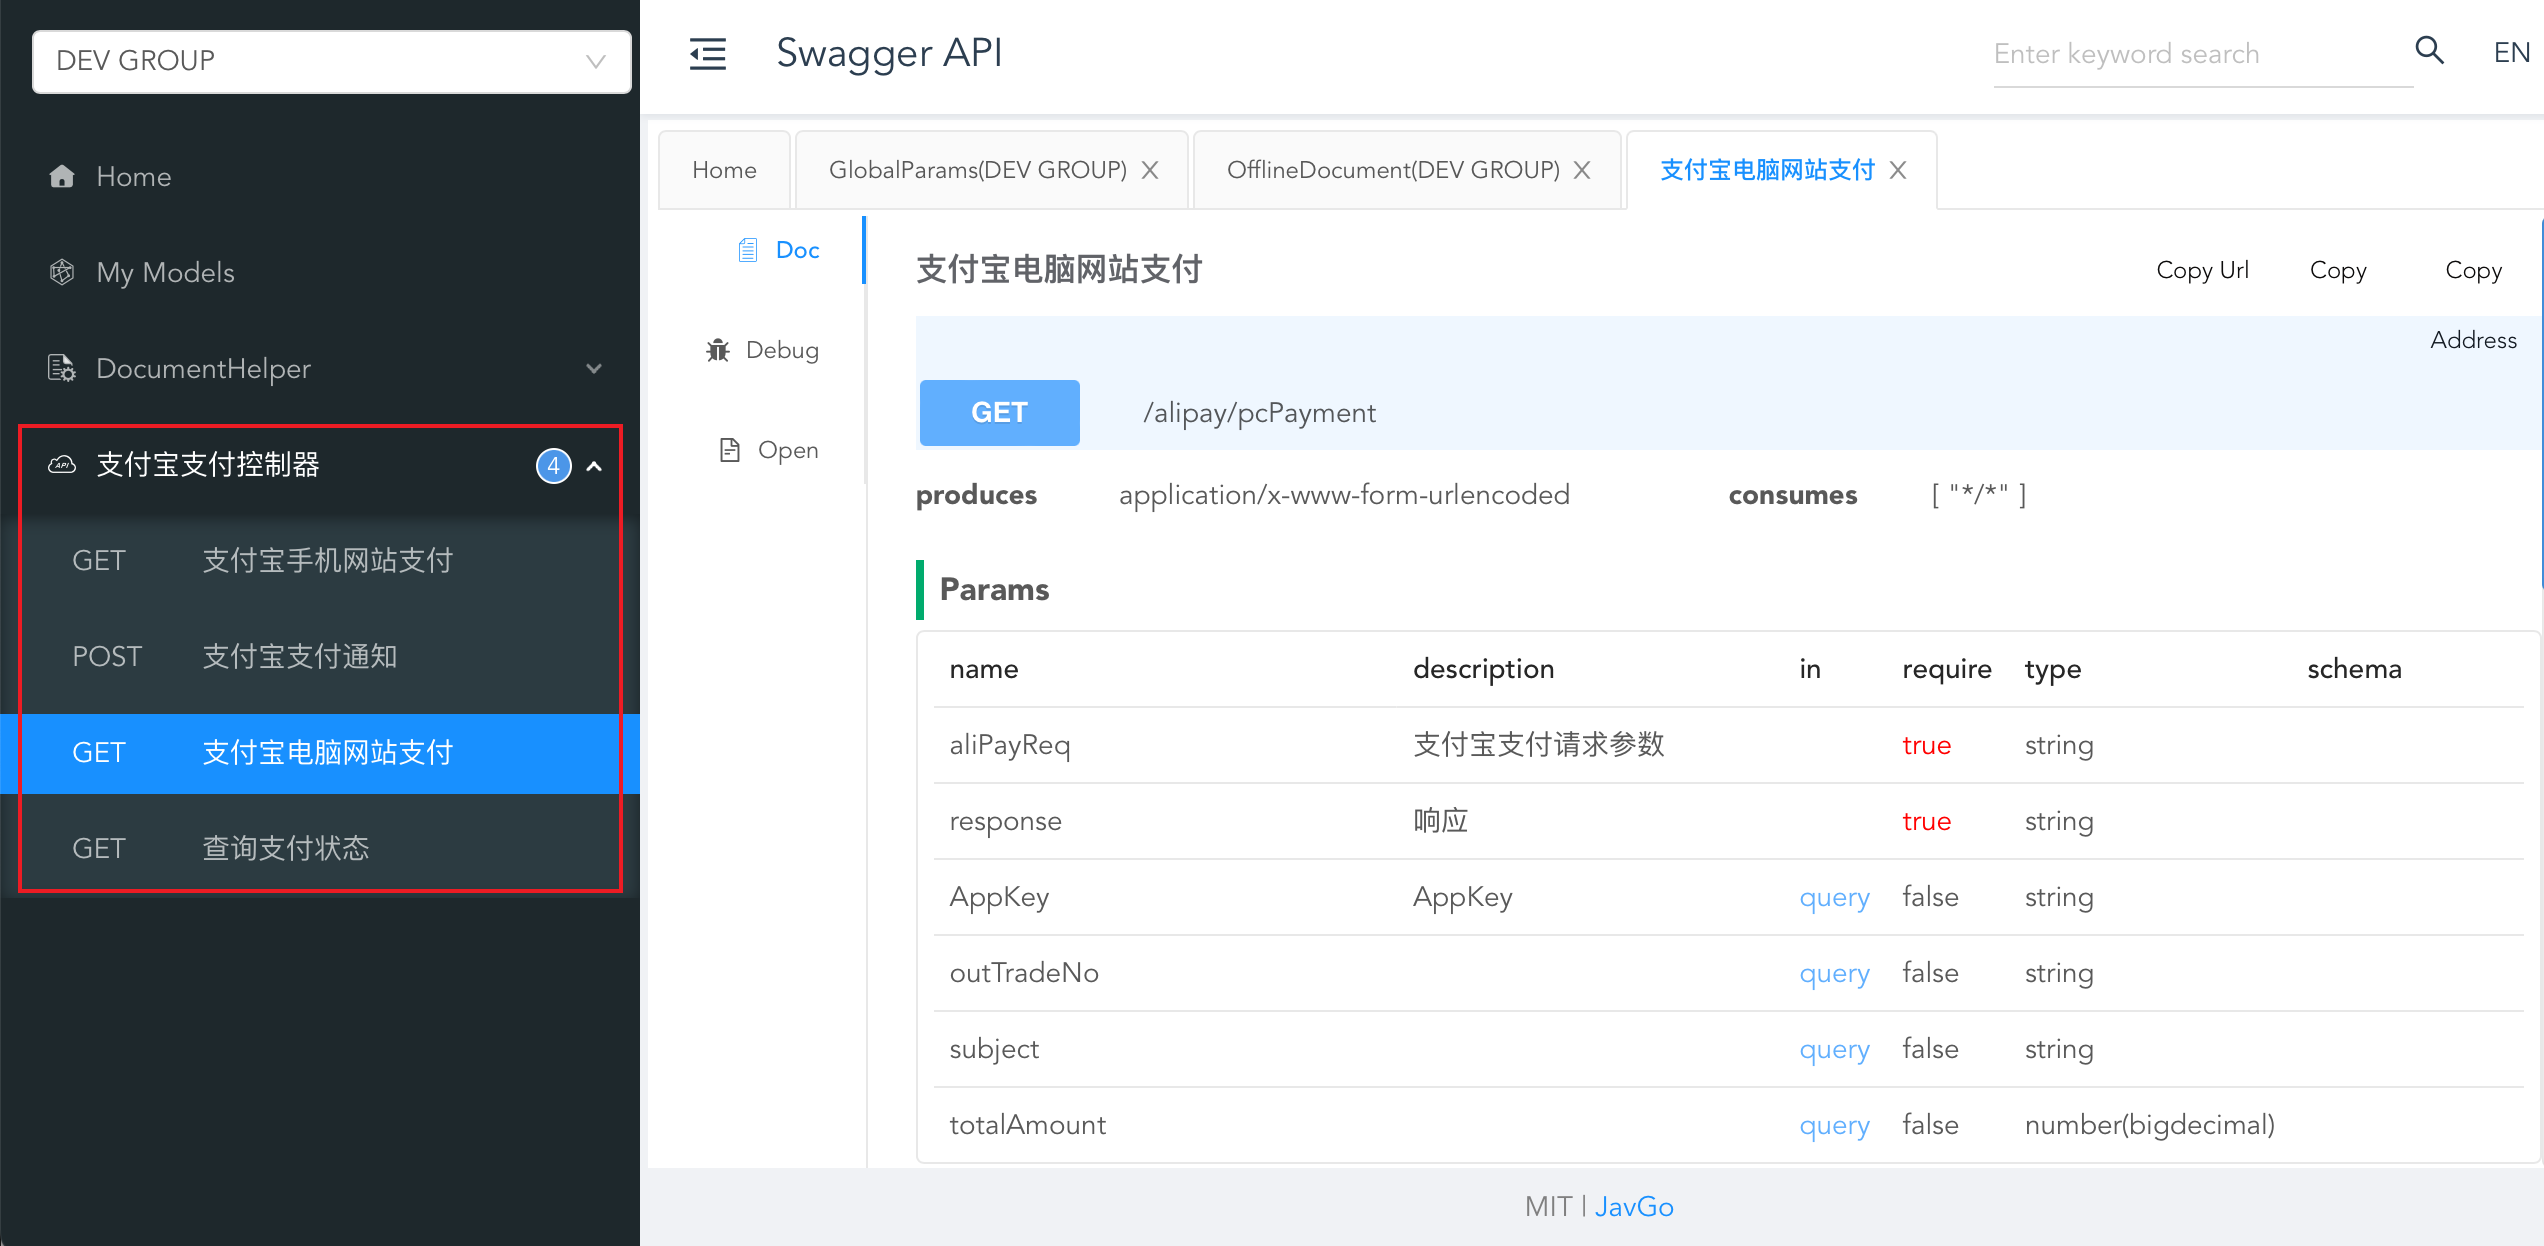Click the Copy Url button
The width and height of the screenshot is (2544, 1246).
tap(2202, 269)
